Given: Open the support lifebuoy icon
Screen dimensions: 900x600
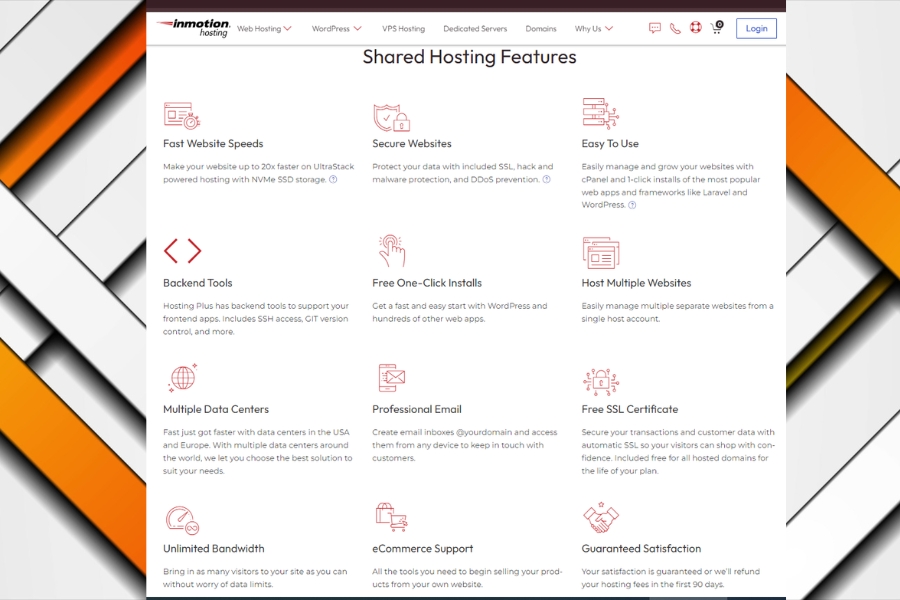Looking at the screenshot, I should [x=696, y=28].
